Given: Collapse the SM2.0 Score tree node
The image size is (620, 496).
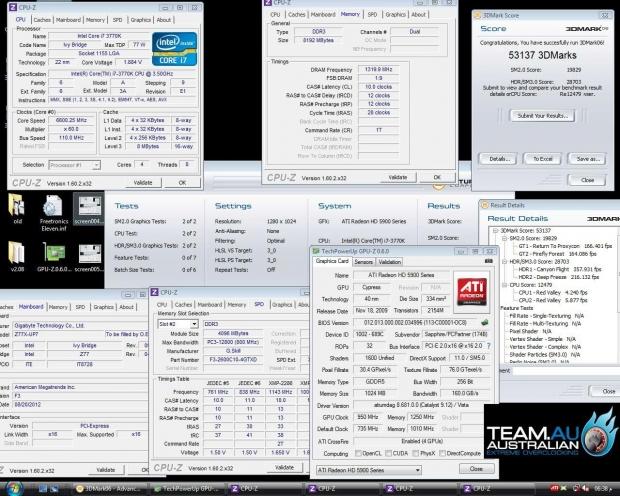Looking at the screenshot, I should click(x=505, y=239).
